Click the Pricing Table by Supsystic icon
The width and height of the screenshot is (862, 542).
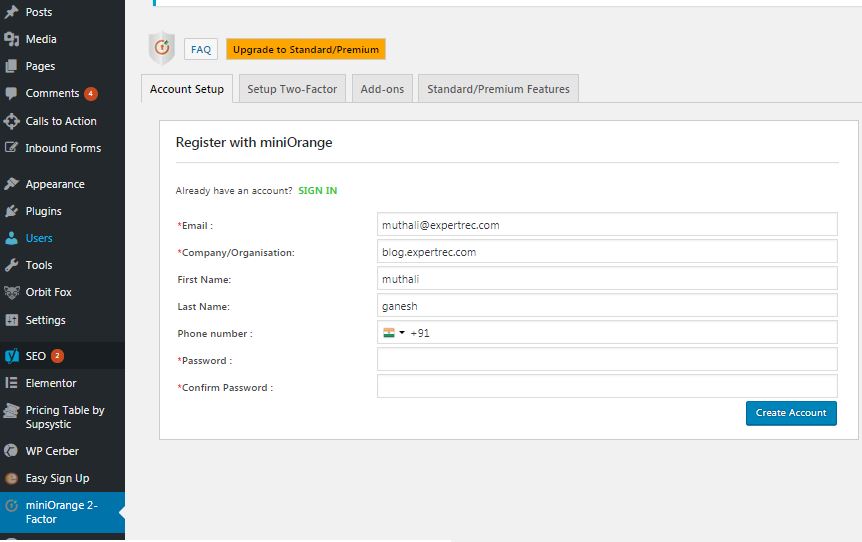(x=11, y=411)
